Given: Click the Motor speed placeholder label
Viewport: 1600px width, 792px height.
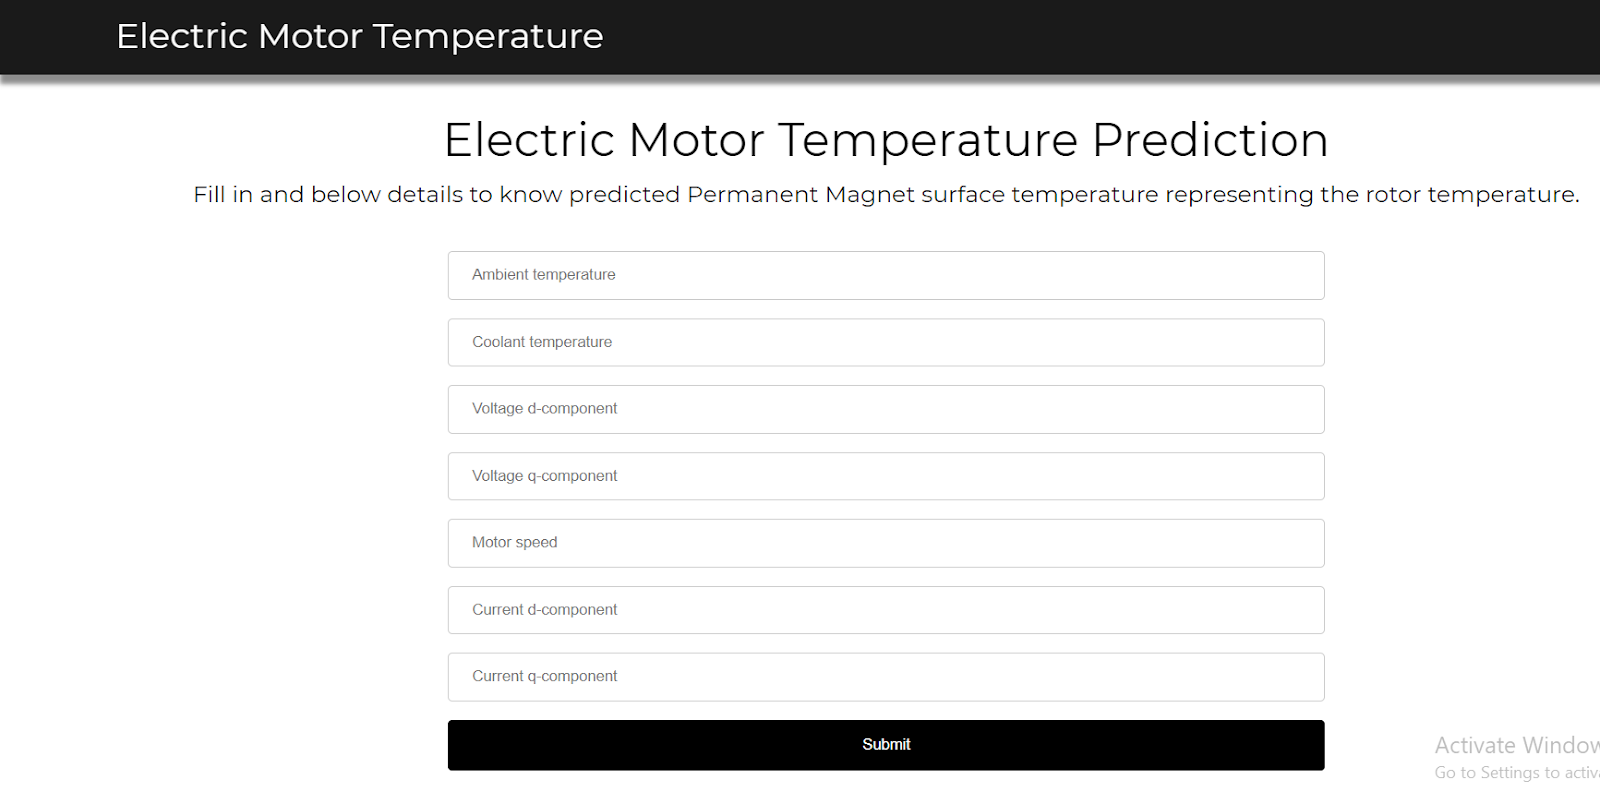Looking at the screenshot, I should point(514,542).
